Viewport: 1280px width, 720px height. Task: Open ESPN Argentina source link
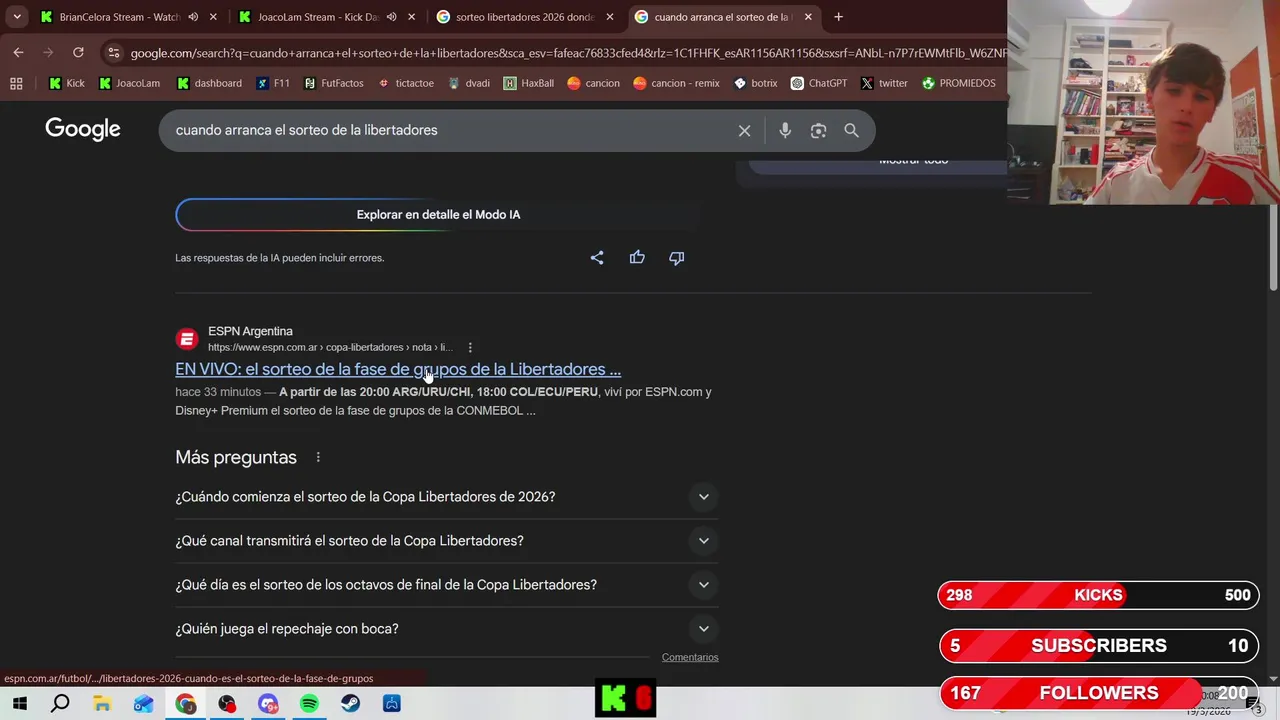point(314,339)
